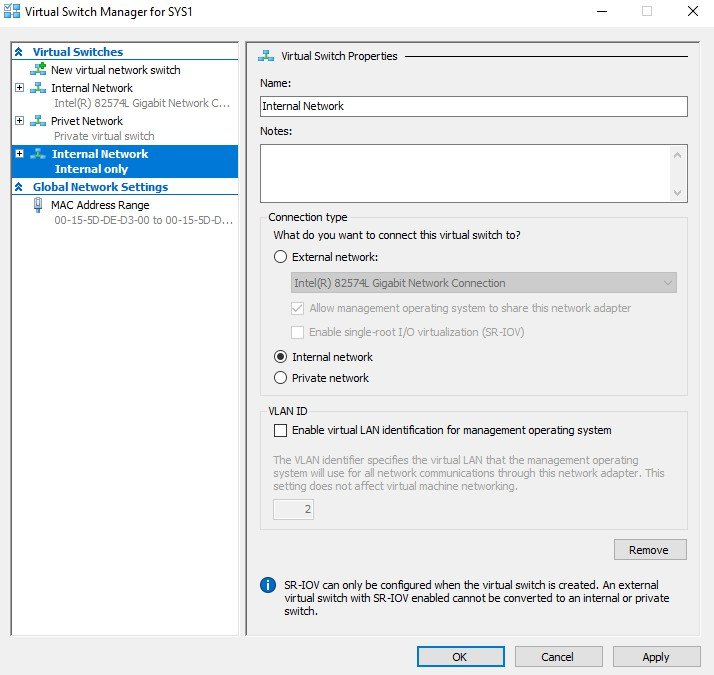714x675 pixels.
Task: Click the New virtual network switch icon
Action: click(38, 69)
